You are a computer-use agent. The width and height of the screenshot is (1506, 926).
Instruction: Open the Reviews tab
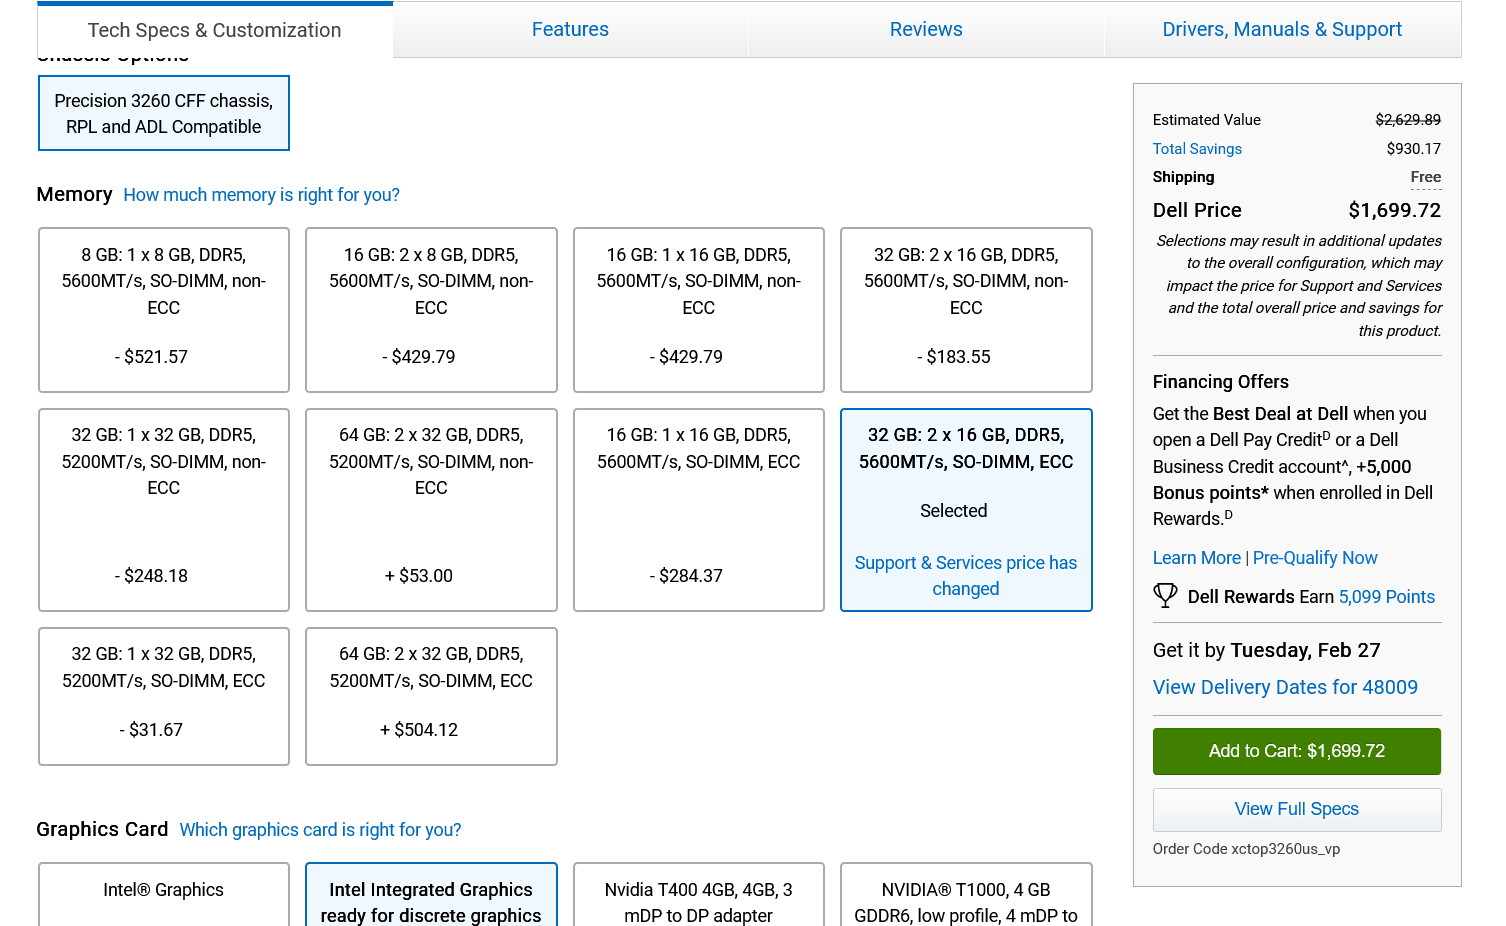[x=926, y=29]
